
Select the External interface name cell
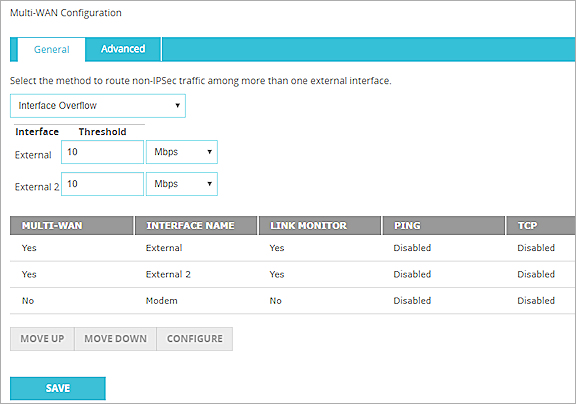164,248
